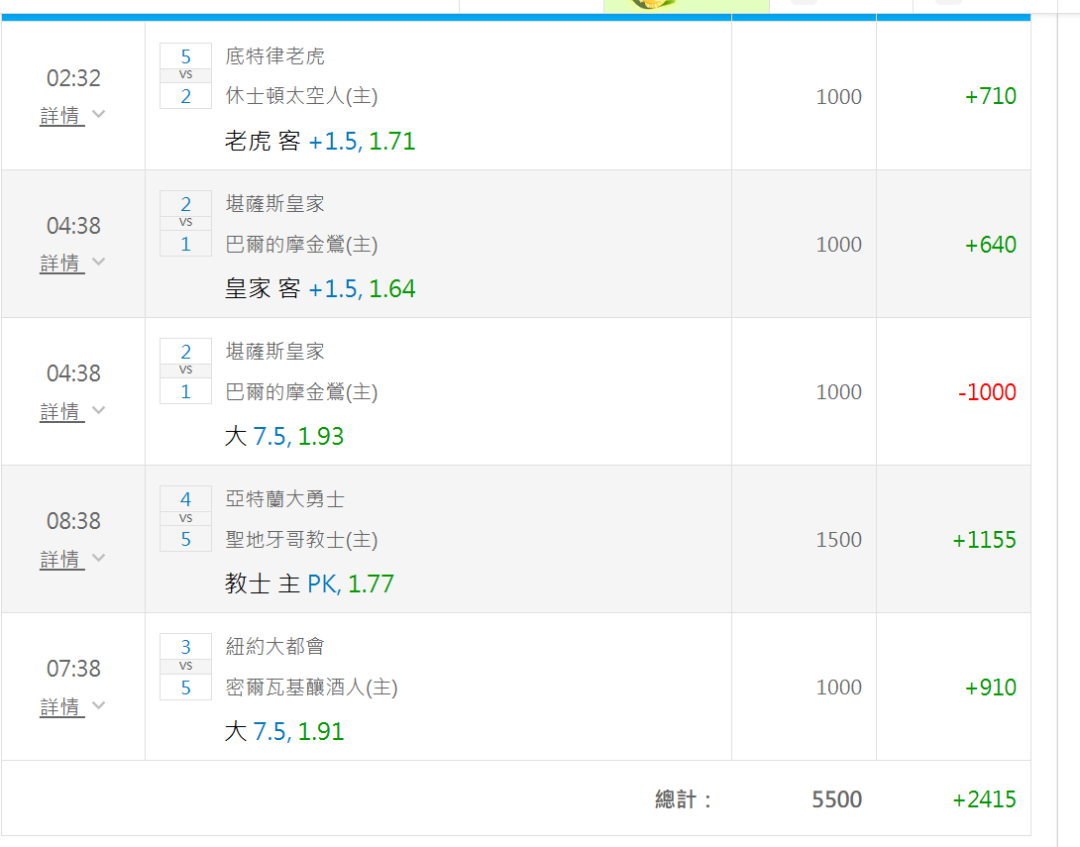The image size is (1080, 847).
Task: Click the time 02:32
Action: pyautogui.click(x=74, y=78)
